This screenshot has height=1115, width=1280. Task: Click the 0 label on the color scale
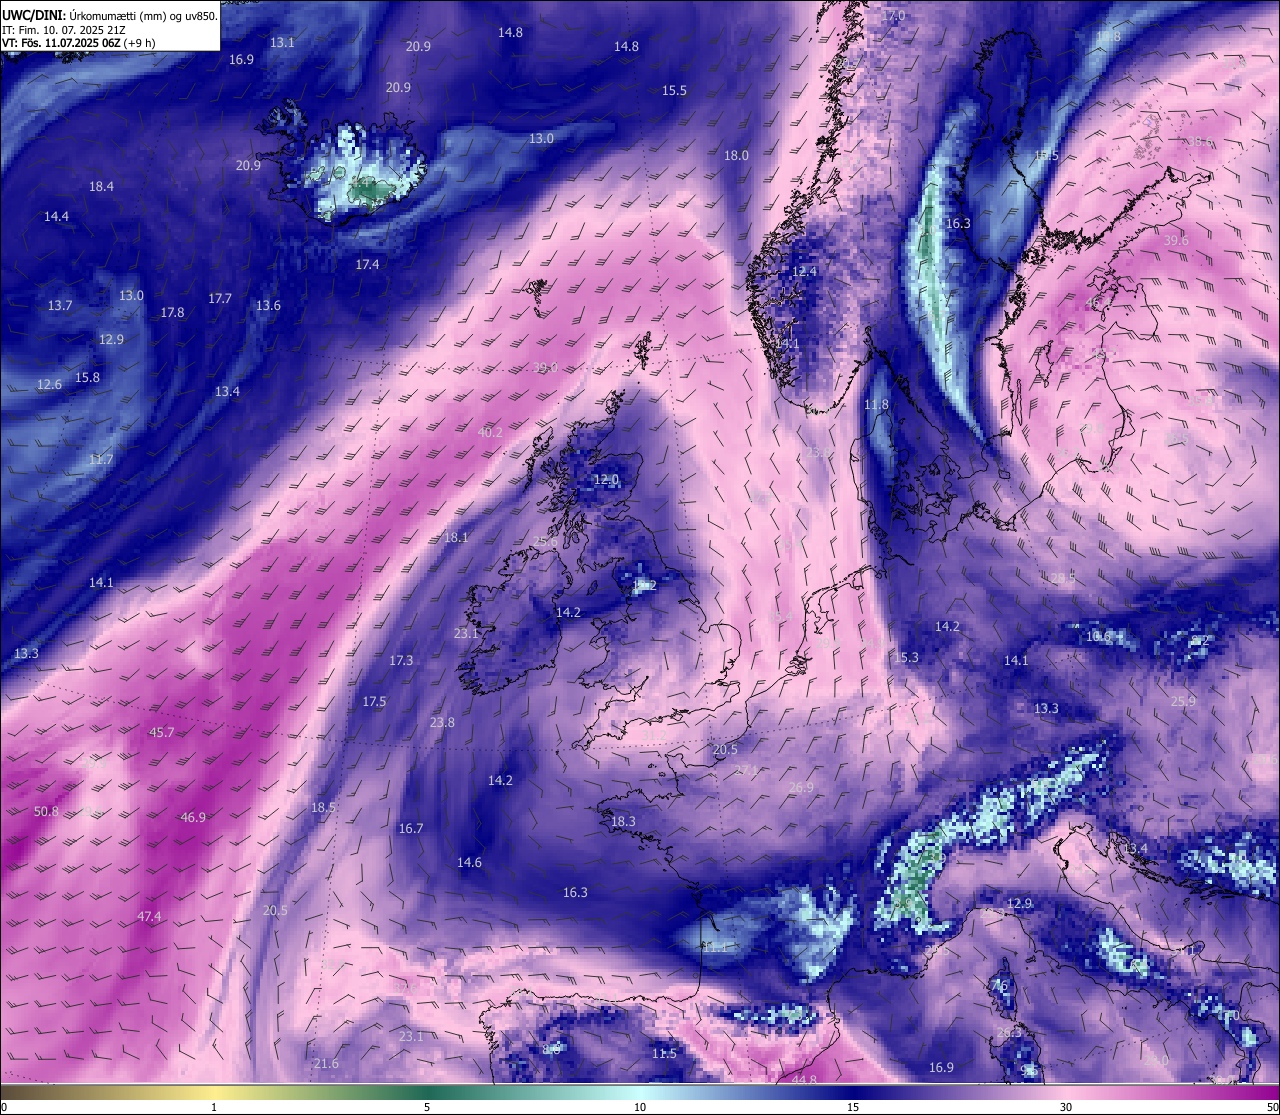coord(4,1107)
